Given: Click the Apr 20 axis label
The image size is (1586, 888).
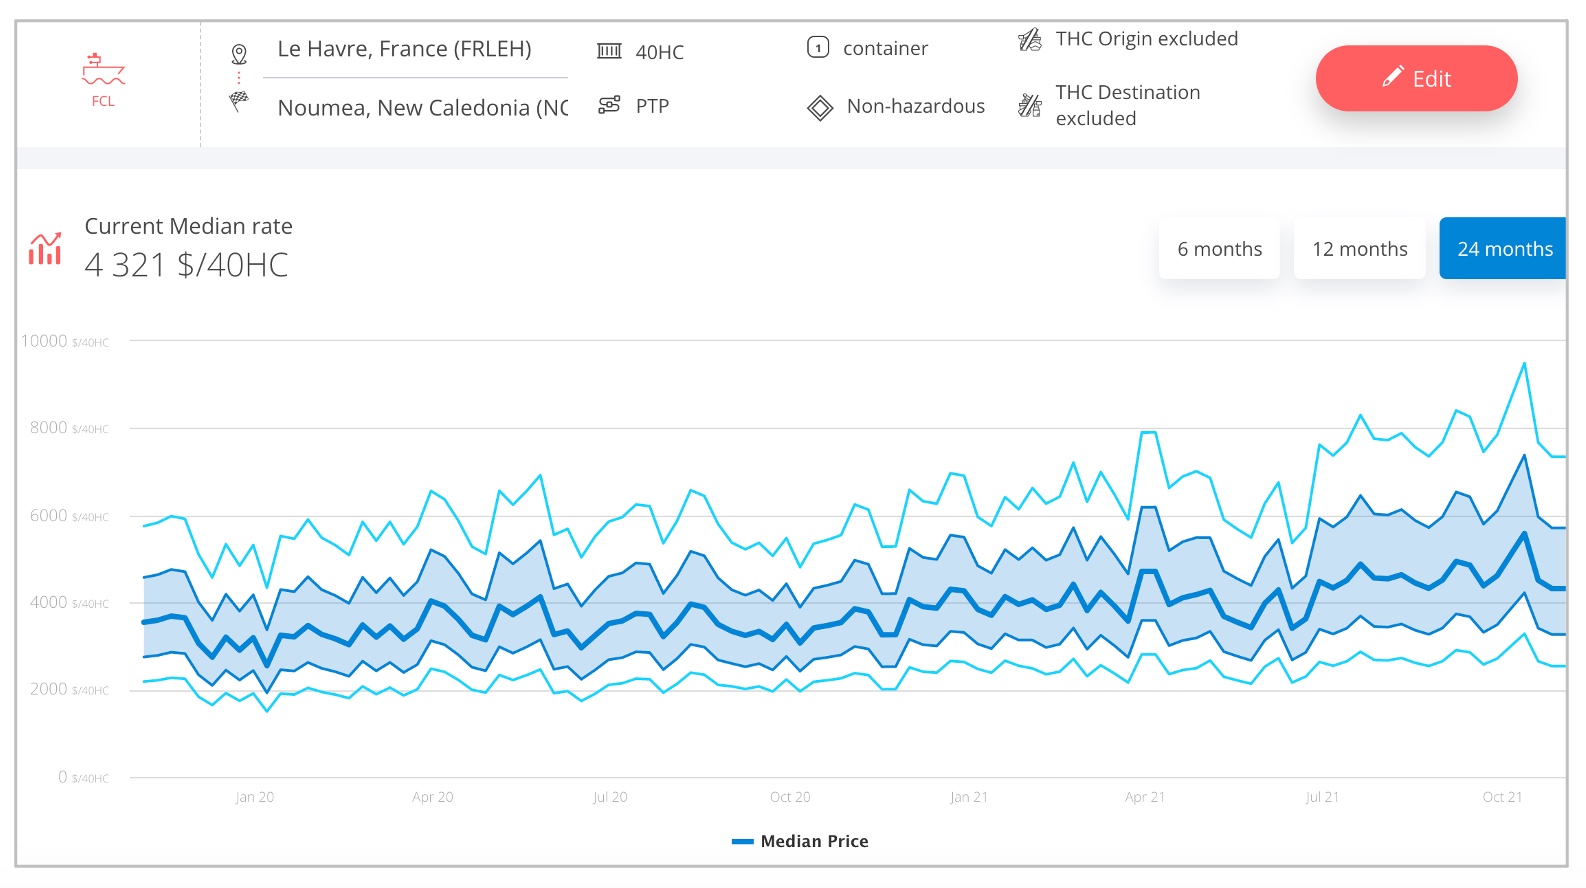Looking at the screenshot, I should (x=432, y=797).
